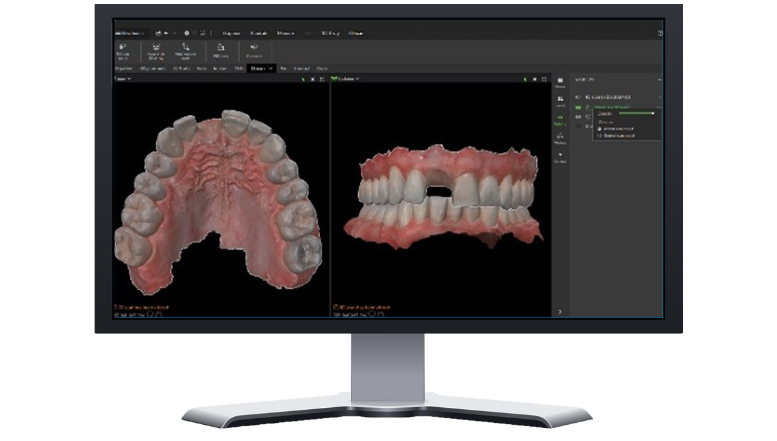Click the dimmed red ribbon tool
Viewport: 777px width, 441px height.
click(254, 51)
